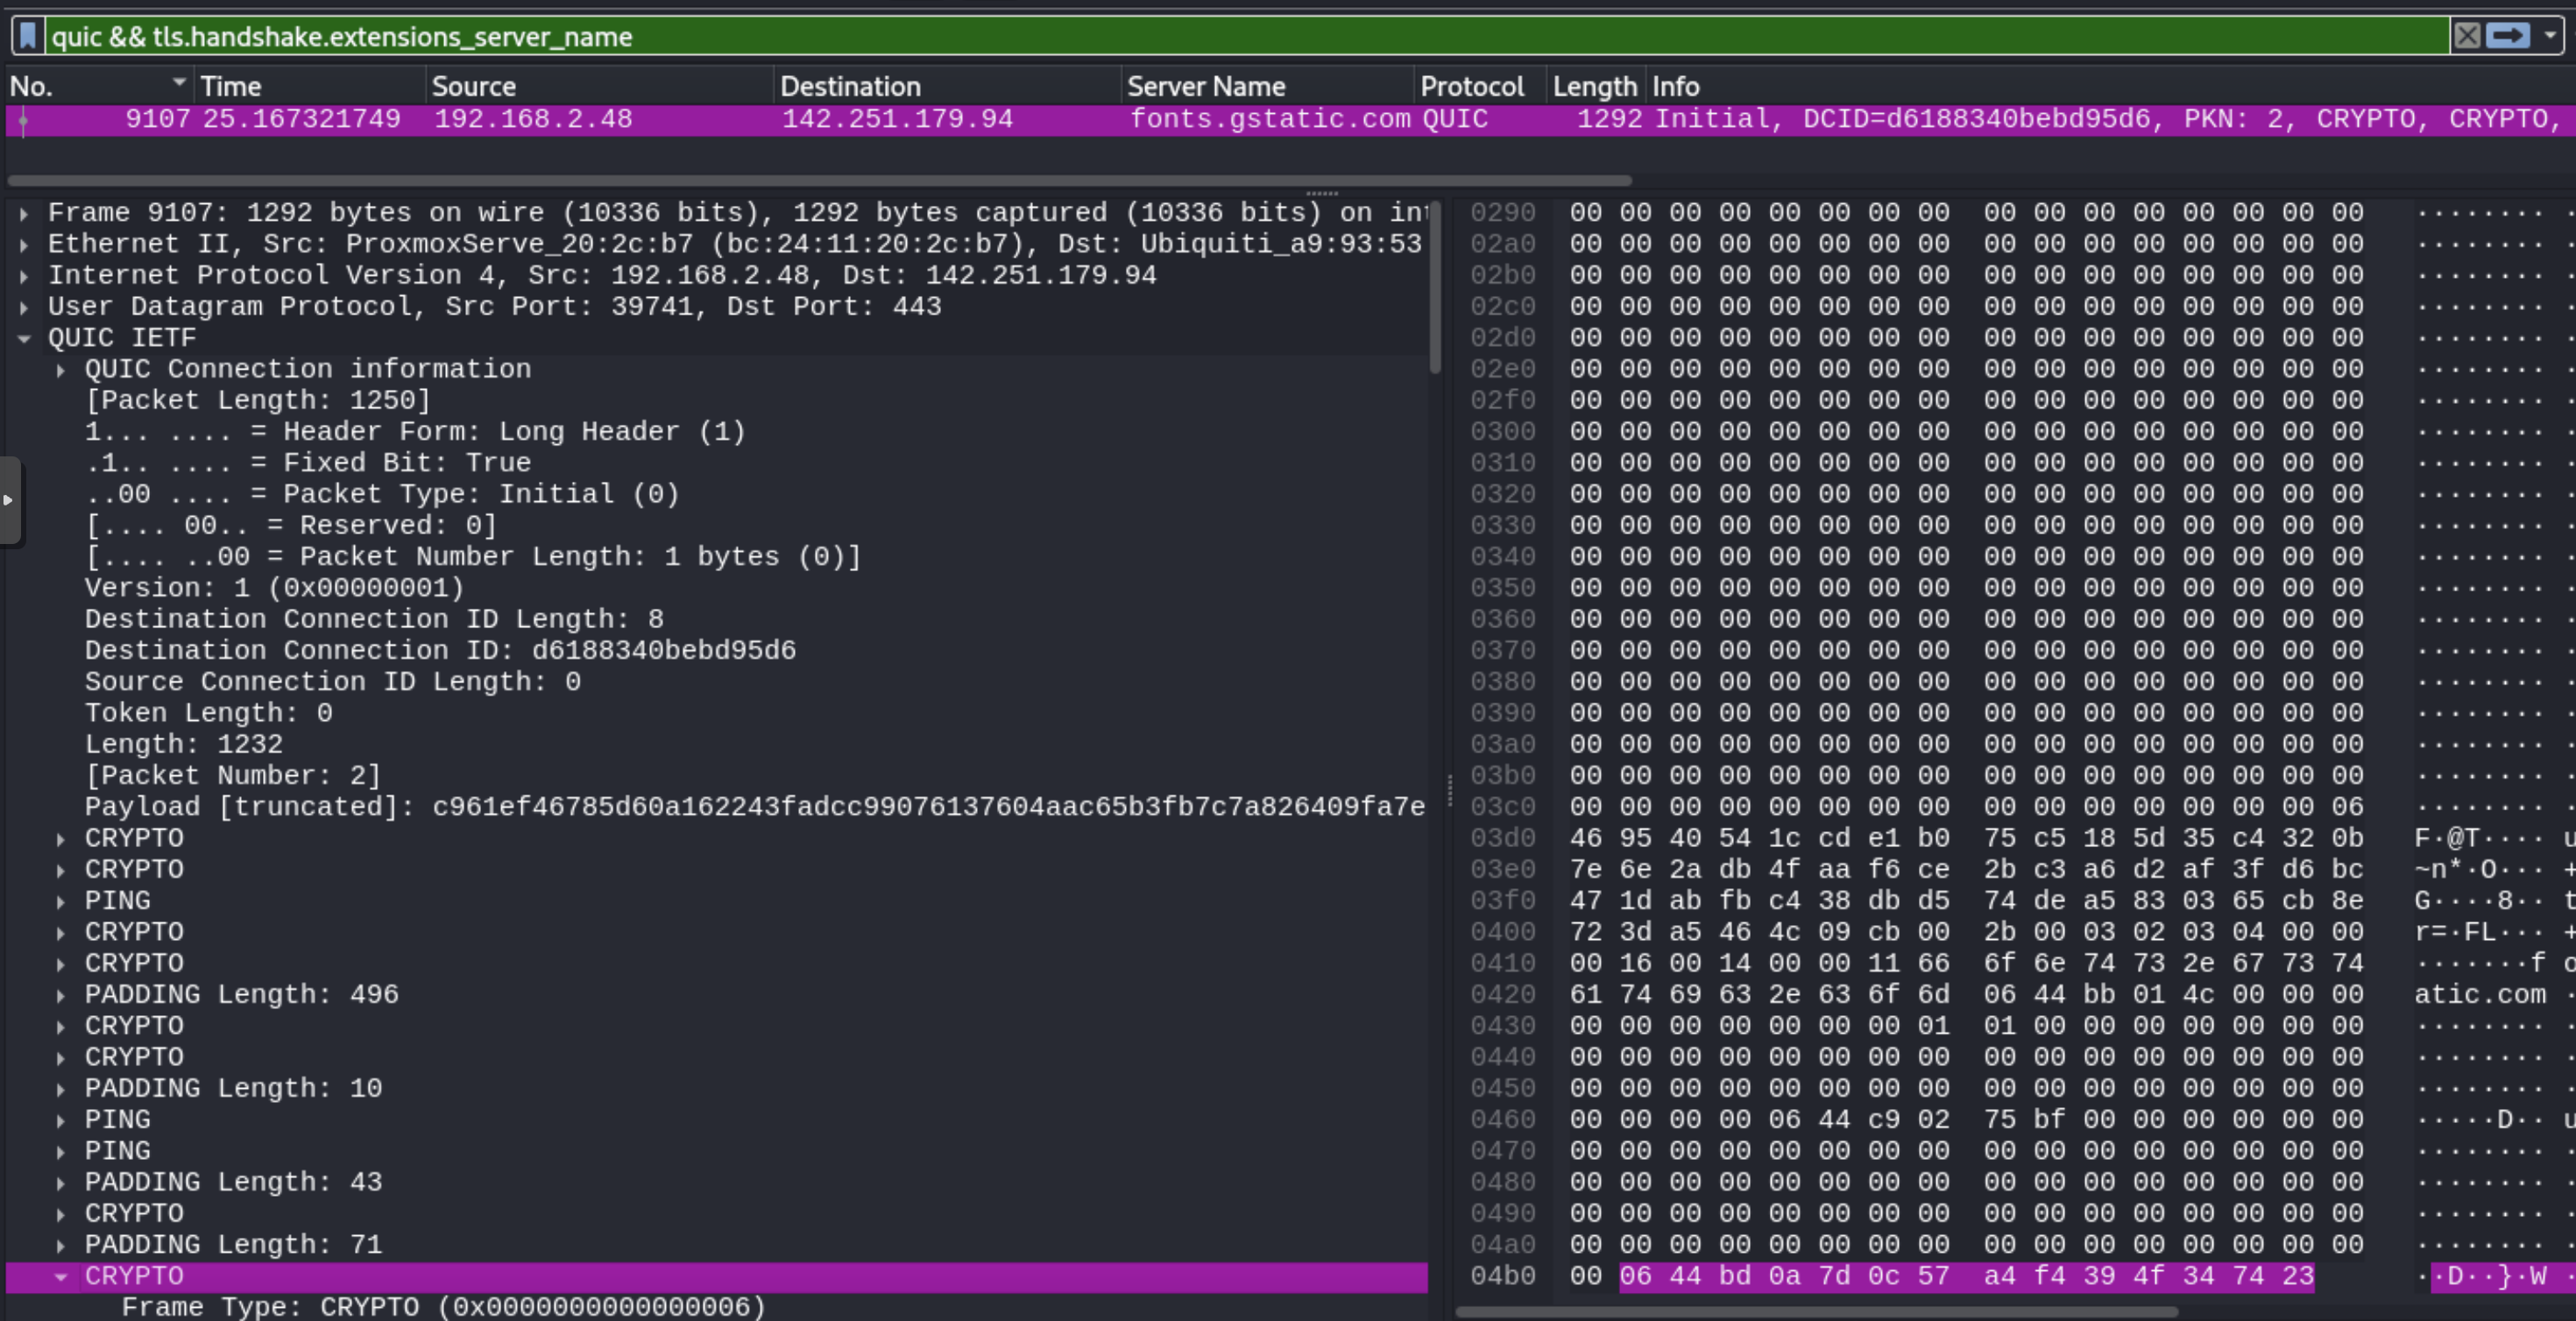Sort by the Time column header
Viewport: 2576px width, 1321px height.
[x=309, y=86]
